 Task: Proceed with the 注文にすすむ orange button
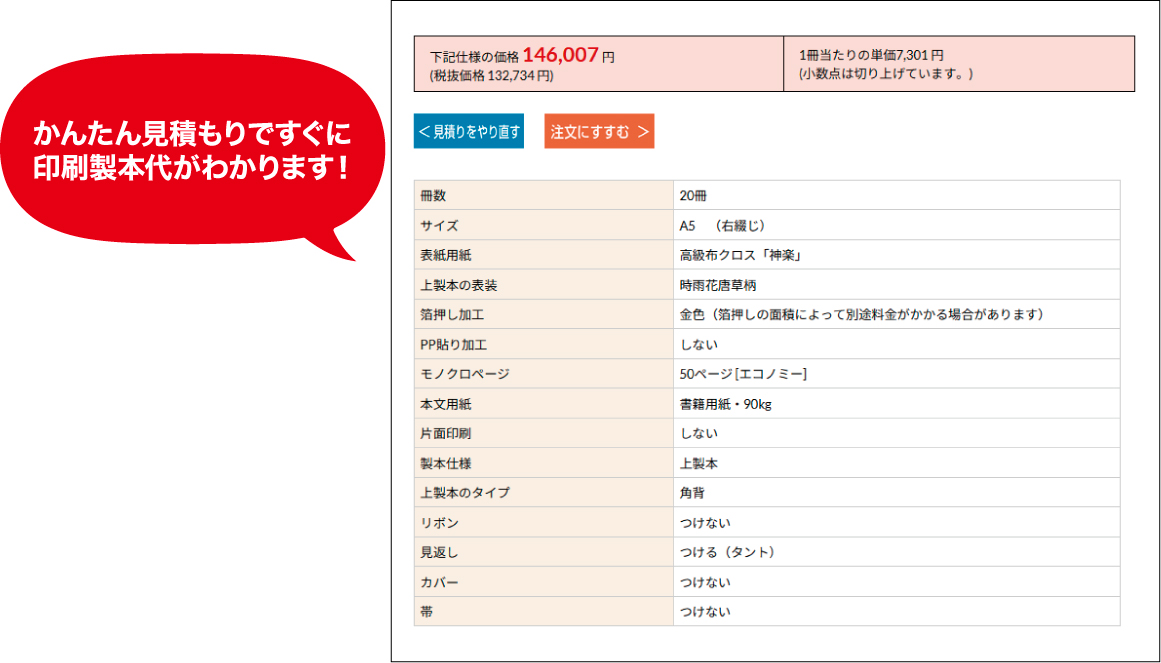[599, 132]
